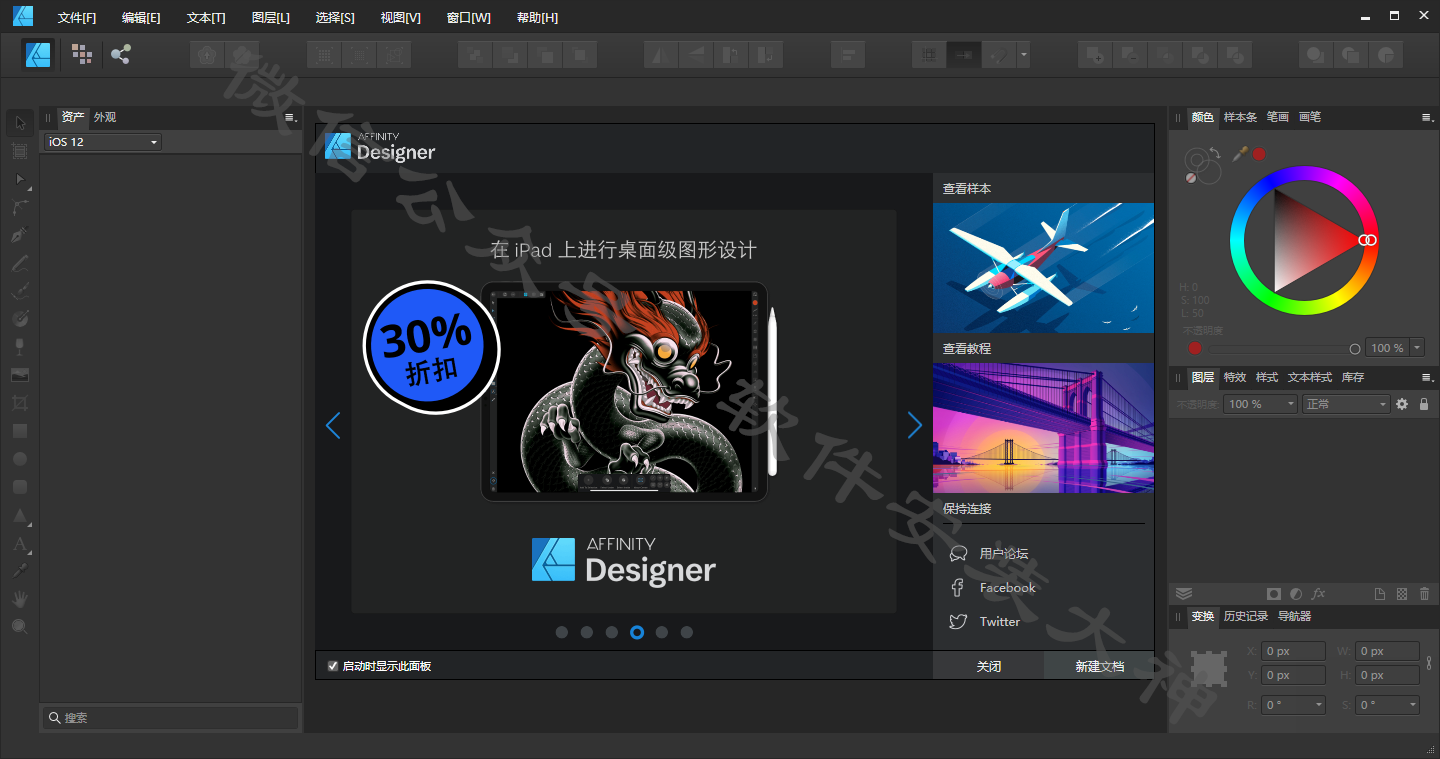Image resolution: width=1440 pixels, height=759 pixels.
Task: Select the Pencil tool
Action: click(20, 263)
